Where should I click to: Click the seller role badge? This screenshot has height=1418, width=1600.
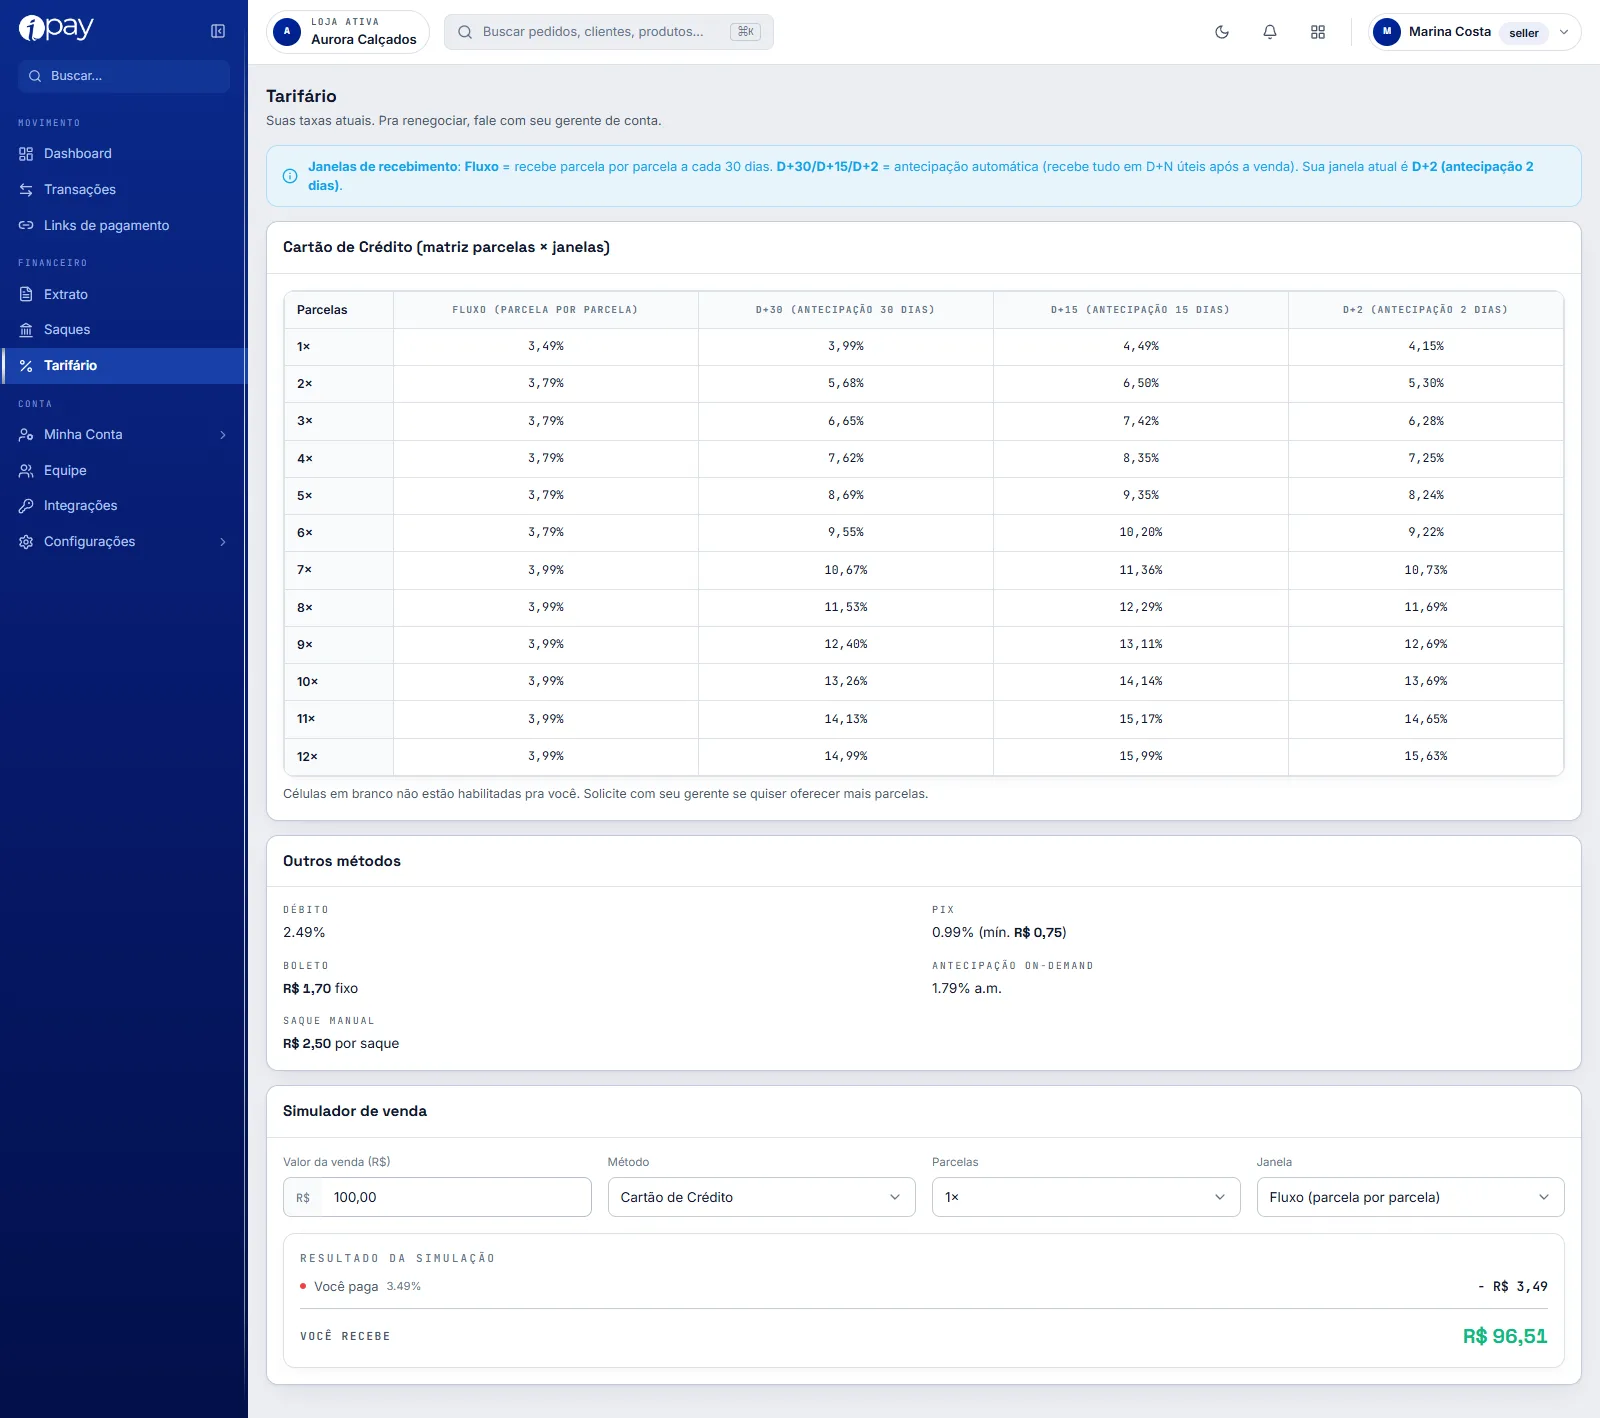pos(1524,33)
